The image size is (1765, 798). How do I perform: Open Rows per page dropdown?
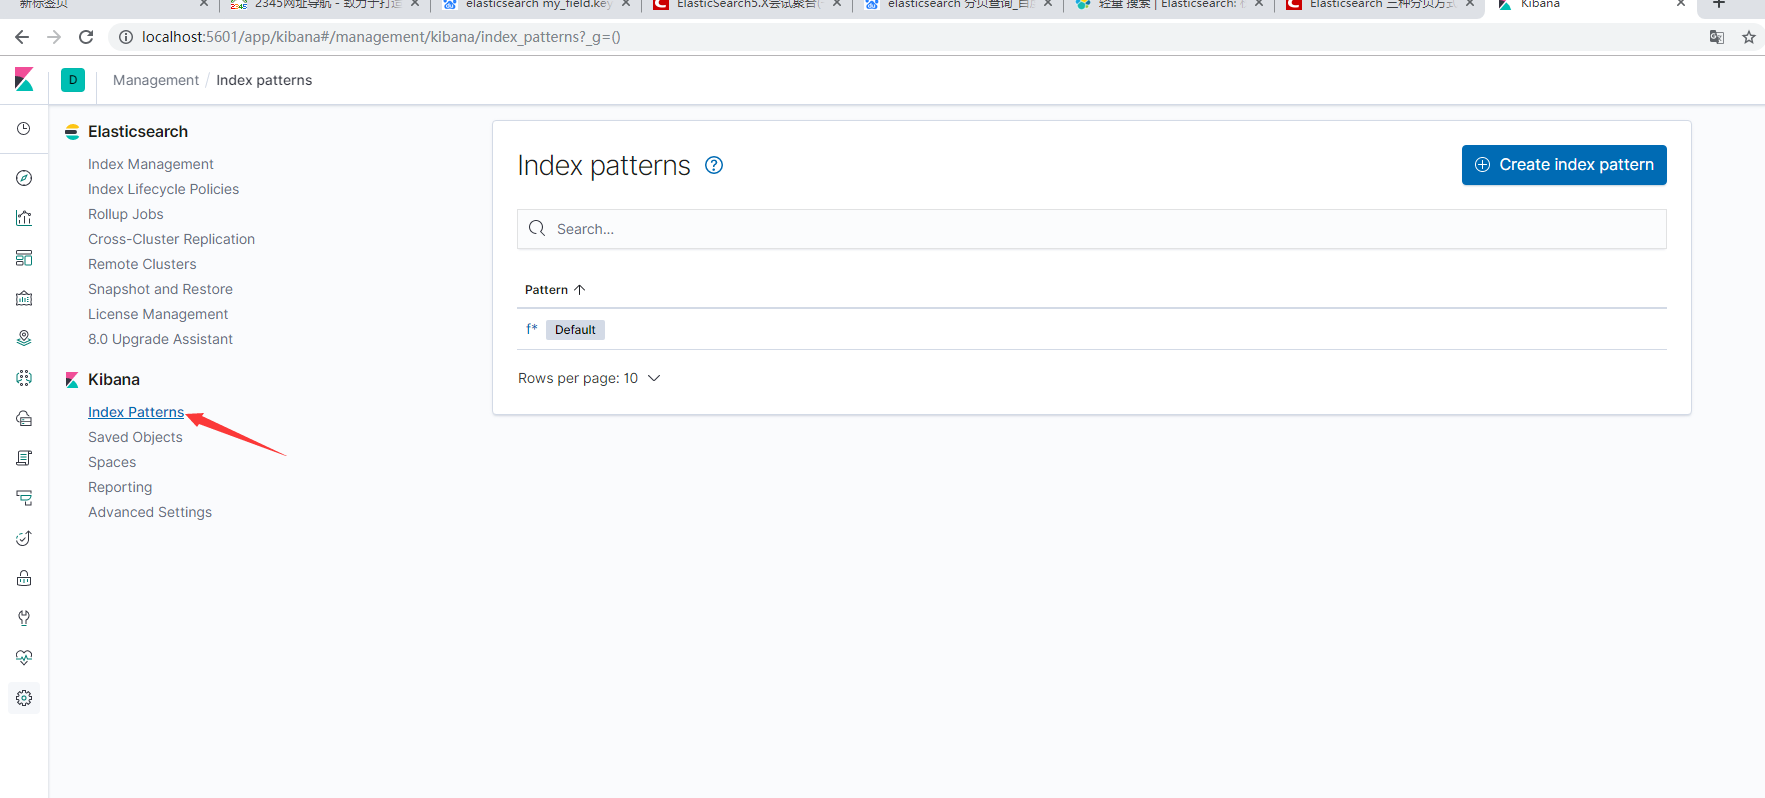click(x=589, y=378)
